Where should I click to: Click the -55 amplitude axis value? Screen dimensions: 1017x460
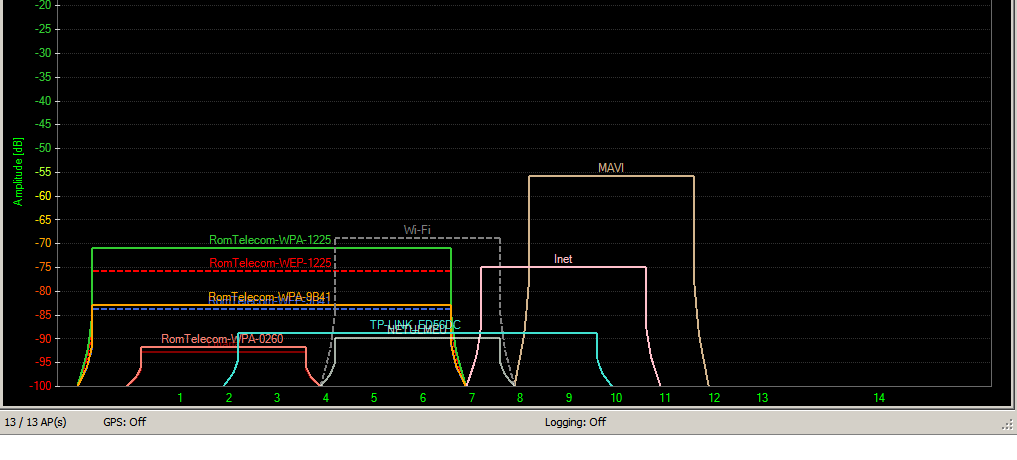tap(42, 172)
